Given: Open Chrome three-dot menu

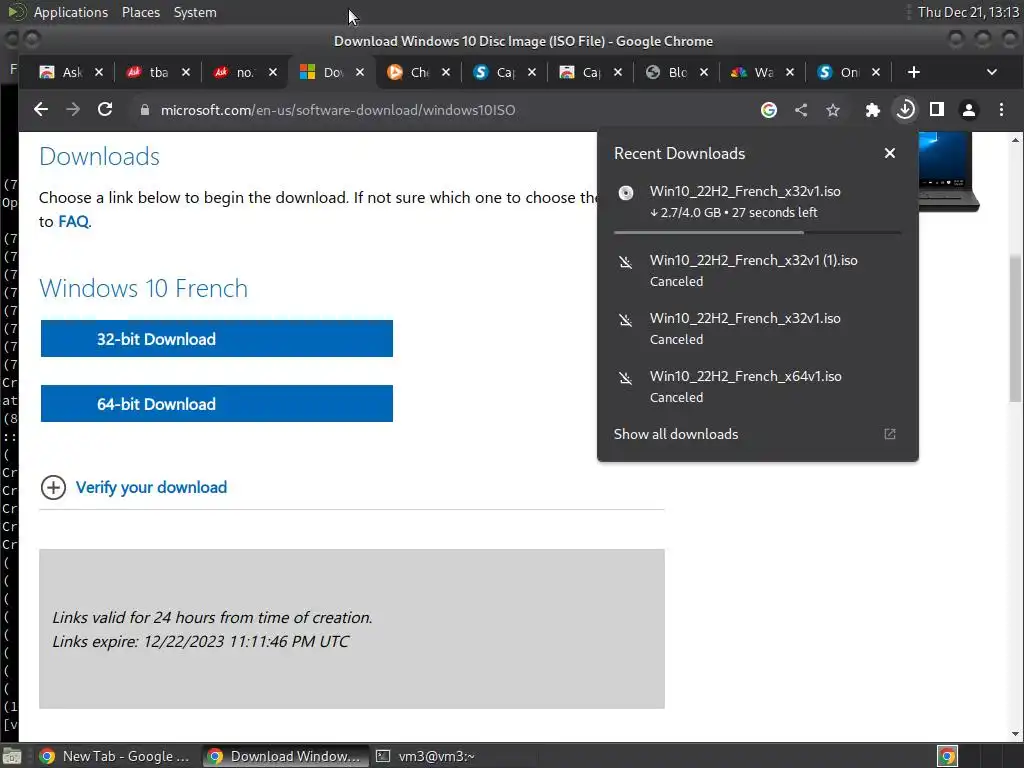Looking at the screenshot, I should (x=1001, y=110).
